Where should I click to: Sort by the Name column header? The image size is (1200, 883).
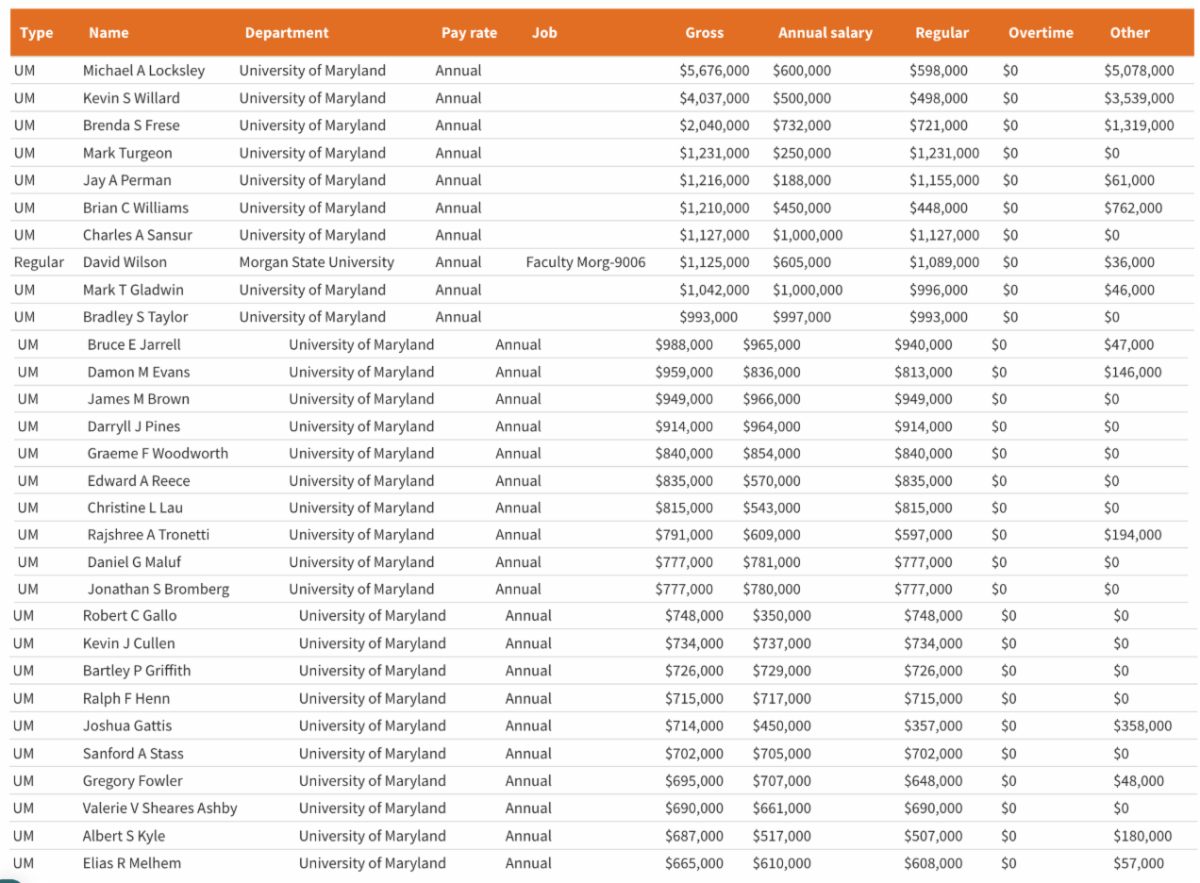click(x=108, y=33)
